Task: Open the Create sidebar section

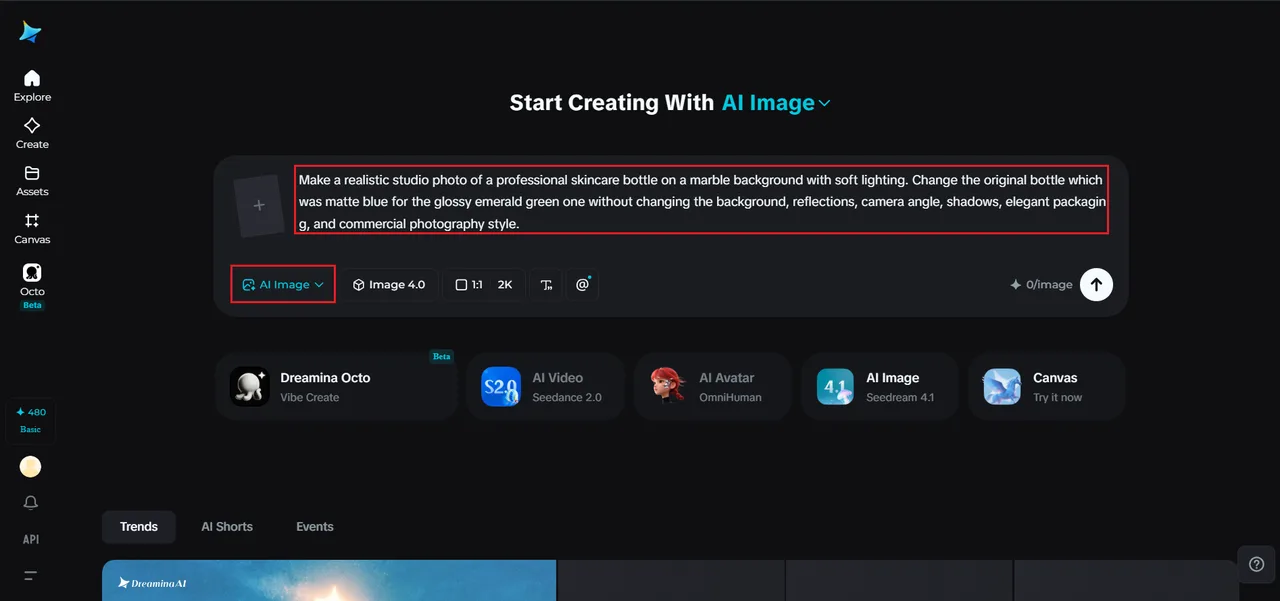Action: coord(32,133)
